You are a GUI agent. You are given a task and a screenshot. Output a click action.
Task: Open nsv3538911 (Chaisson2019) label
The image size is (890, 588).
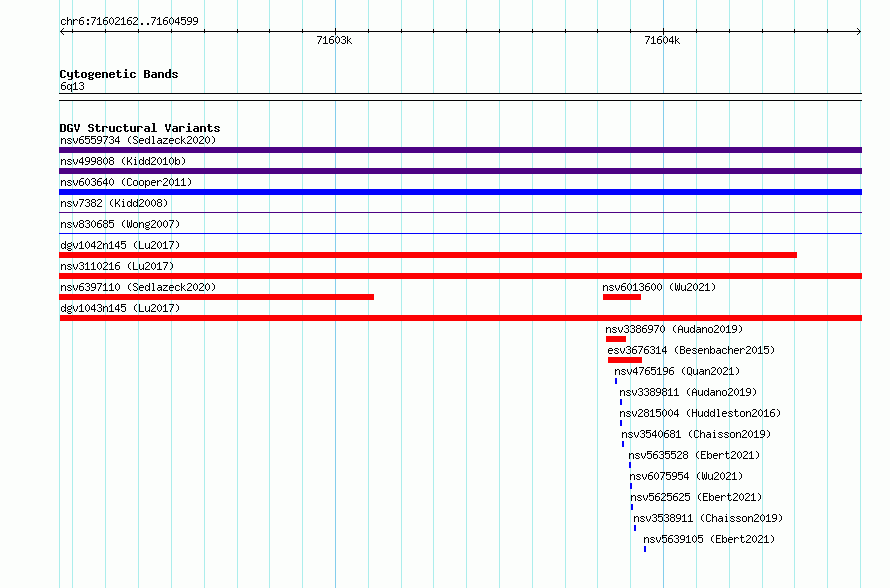click(x=708, y=518)
